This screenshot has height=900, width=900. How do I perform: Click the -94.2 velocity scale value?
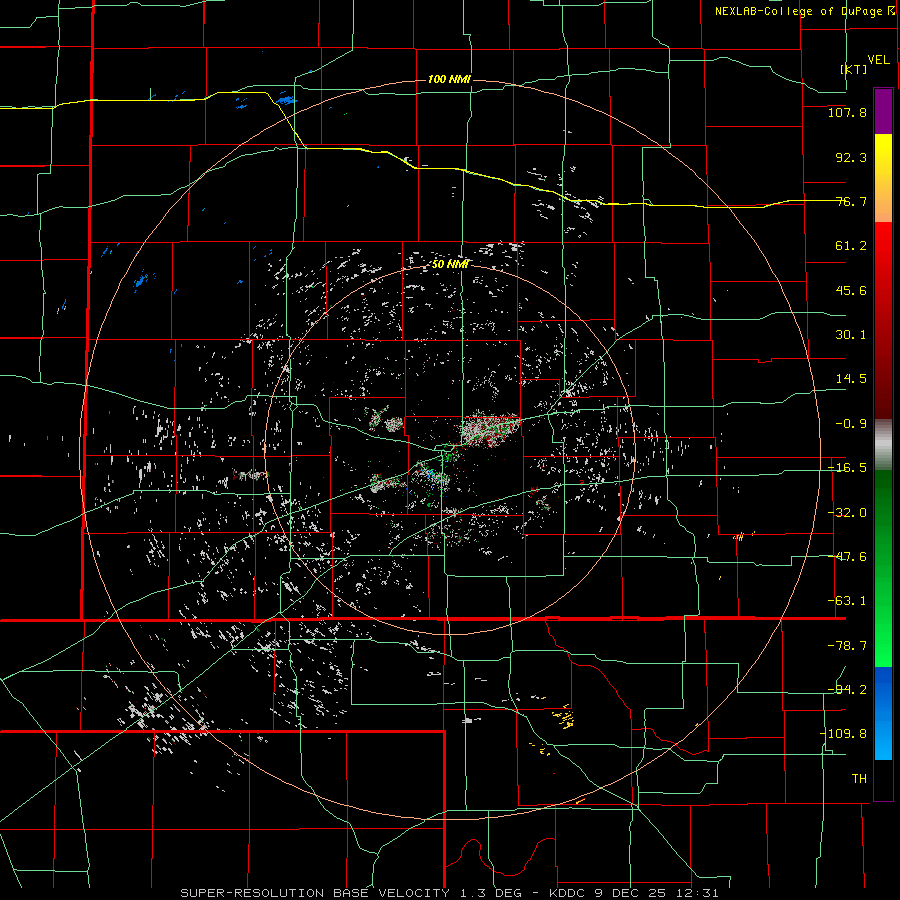[x=847, y=689]
